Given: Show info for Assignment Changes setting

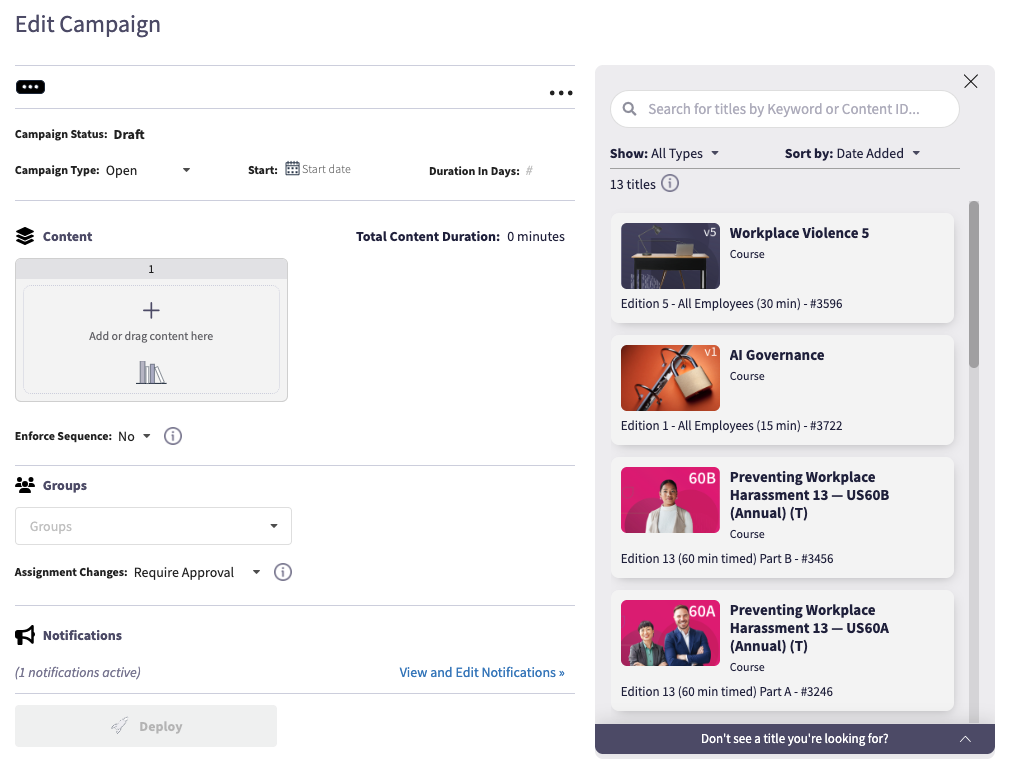Looking at the screenshot, I should click(x=283, y=572).
